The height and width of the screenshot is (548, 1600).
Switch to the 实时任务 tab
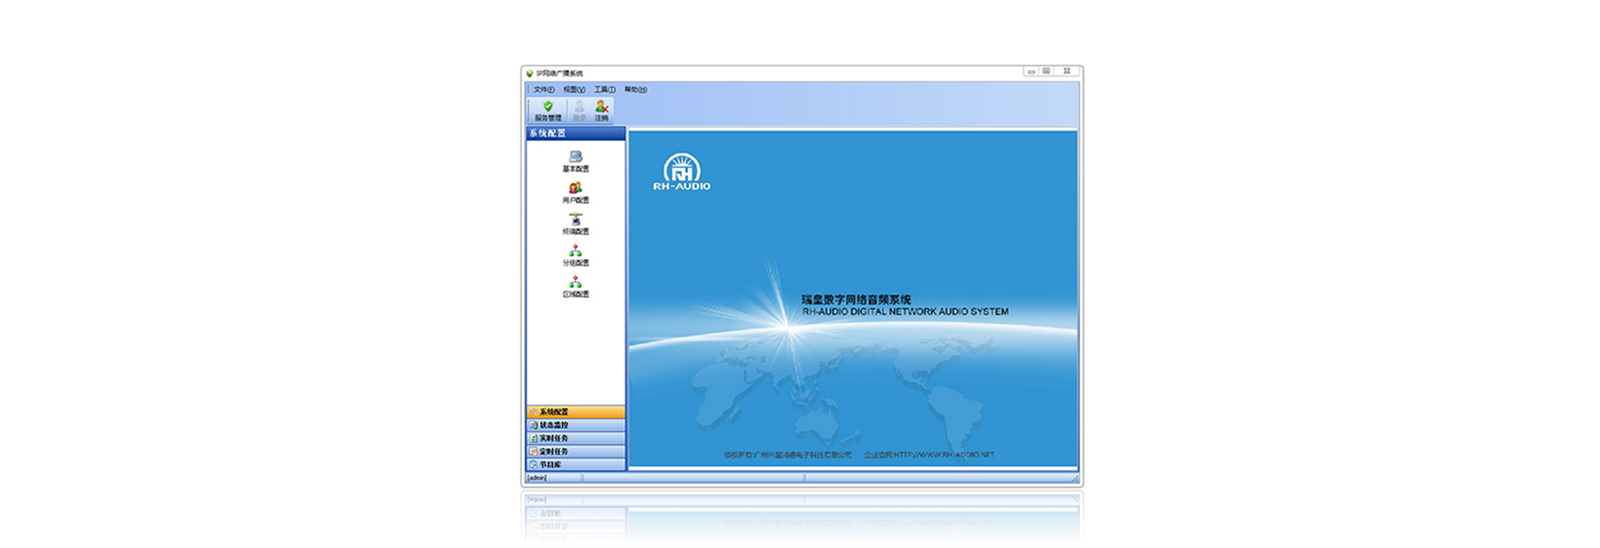[x=576, y=438]
